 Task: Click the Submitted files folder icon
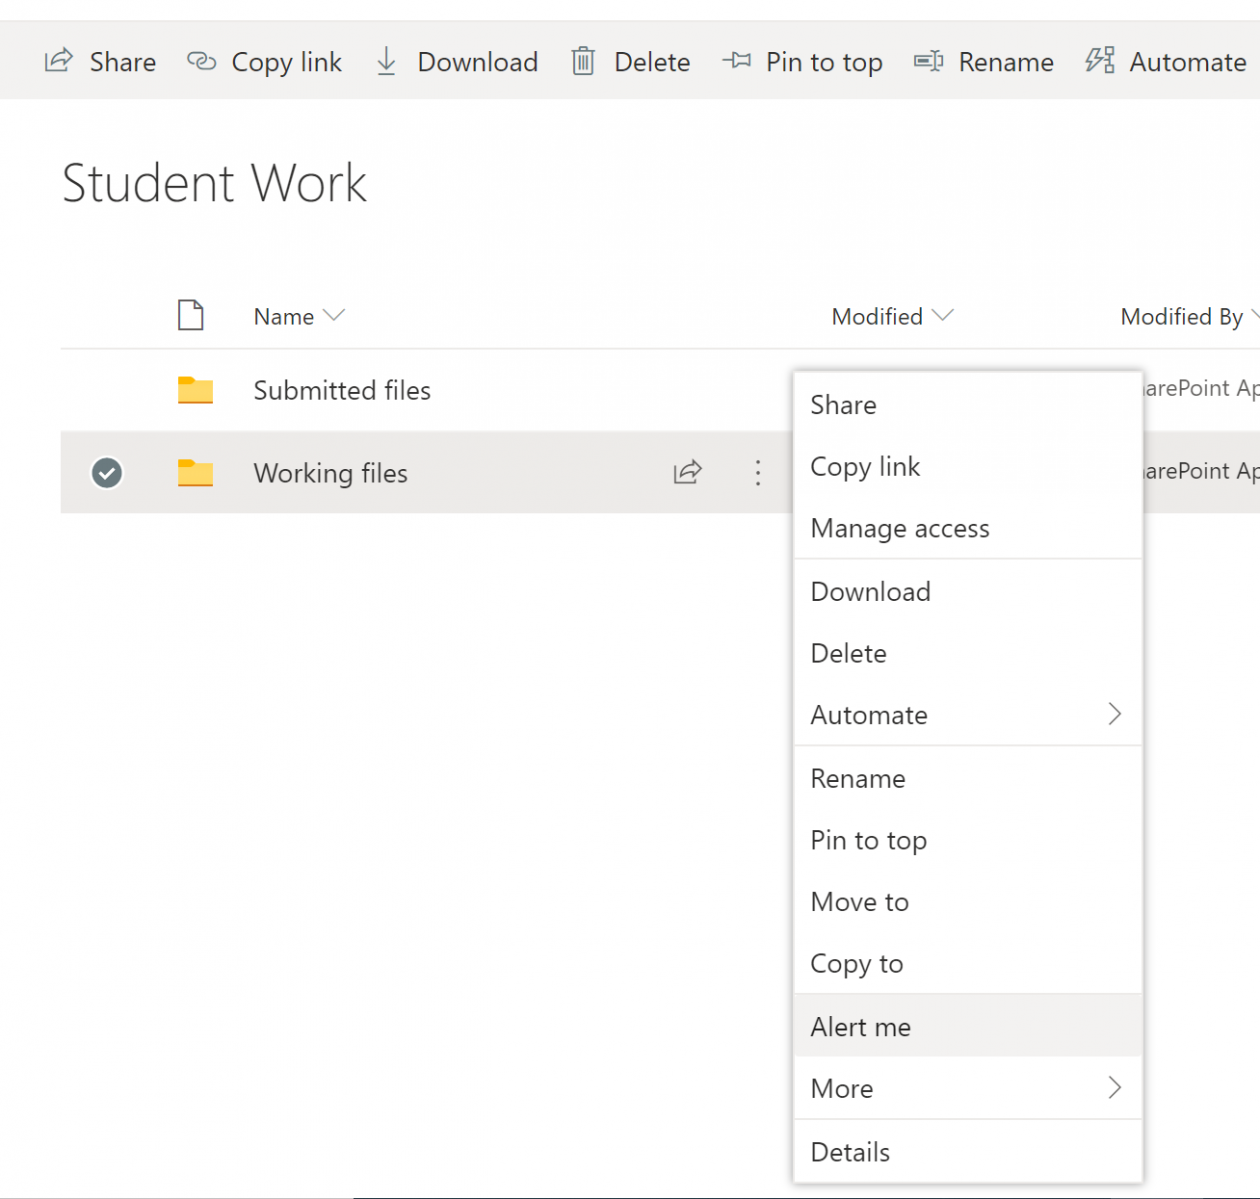pos(195,390)
